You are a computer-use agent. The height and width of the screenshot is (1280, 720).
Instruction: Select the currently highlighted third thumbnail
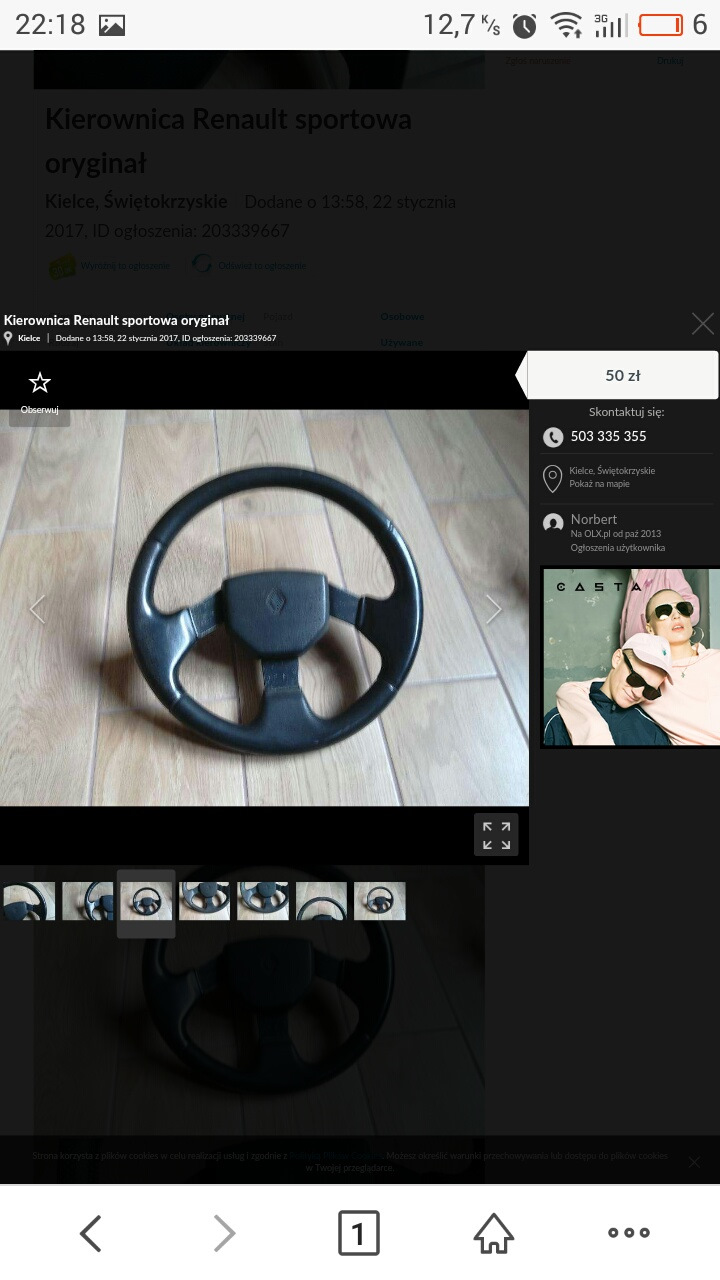146,901
